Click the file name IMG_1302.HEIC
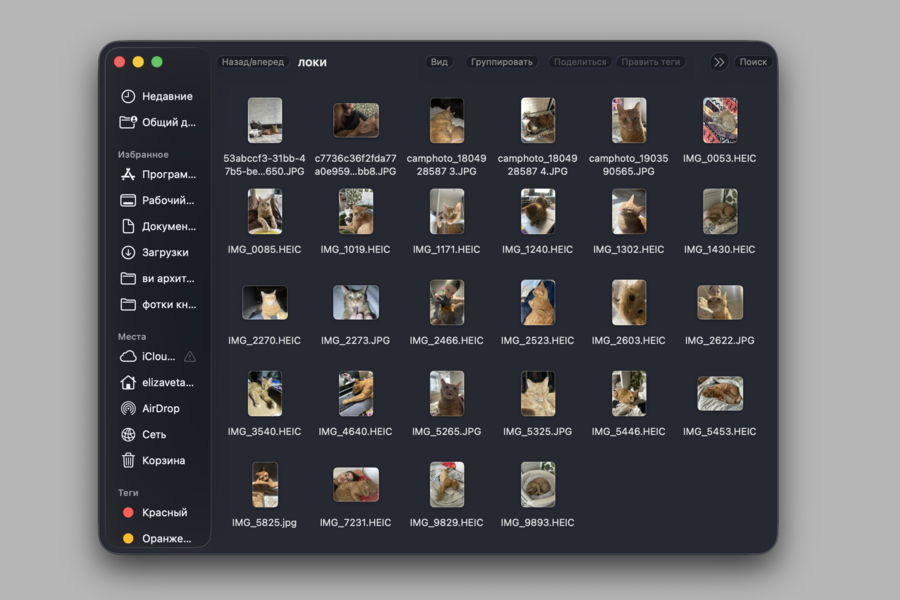This screenshot has height=600, width=900. [629, 250]
